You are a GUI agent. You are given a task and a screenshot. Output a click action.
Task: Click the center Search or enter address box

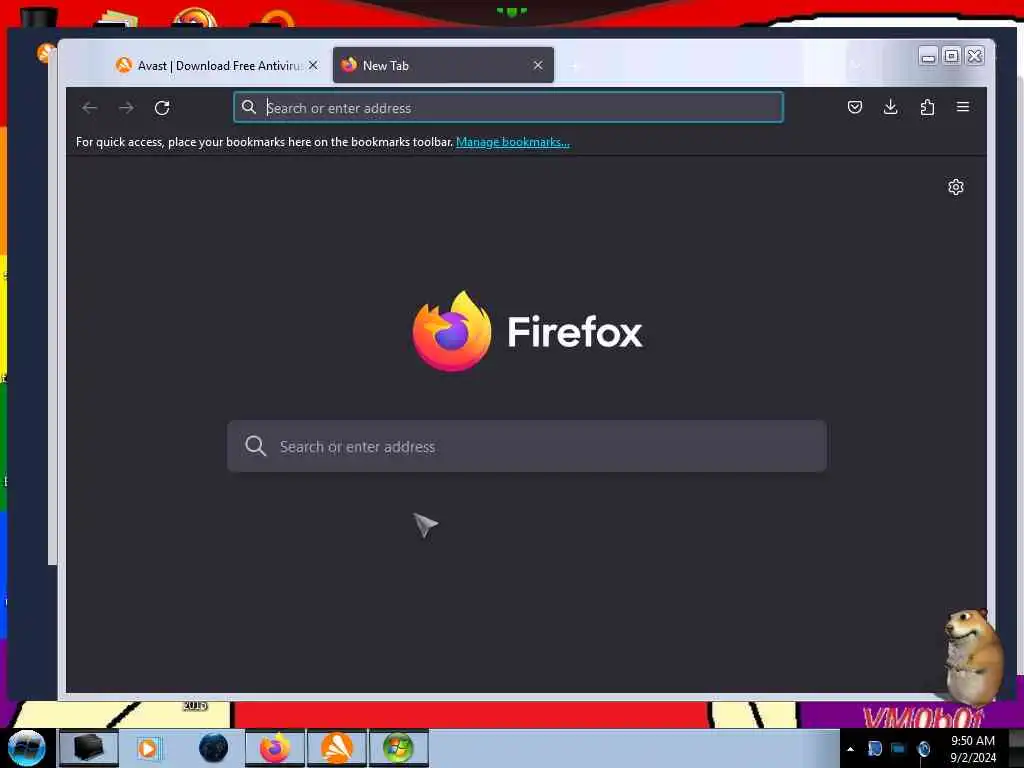526,447
